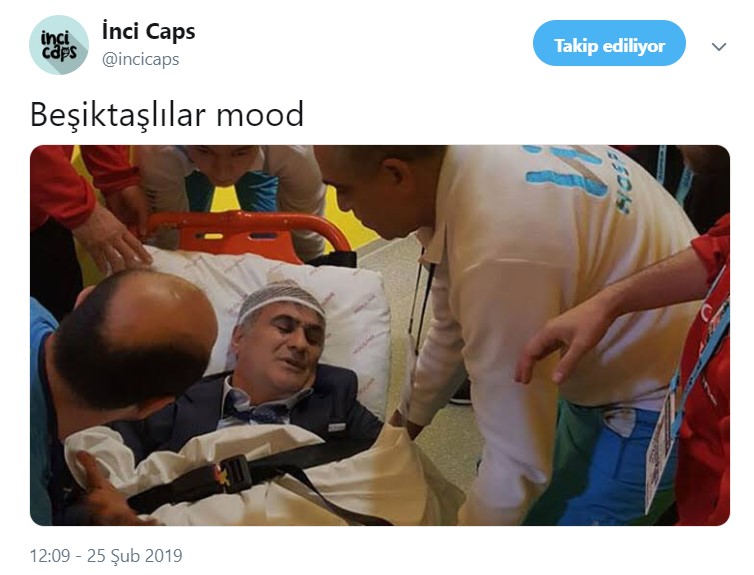Viewport: 754px width, 575px height.
Task: Select the tweet text Beşiktaşlılar mood
Action: pyautogui.click(x=167, y=114)
